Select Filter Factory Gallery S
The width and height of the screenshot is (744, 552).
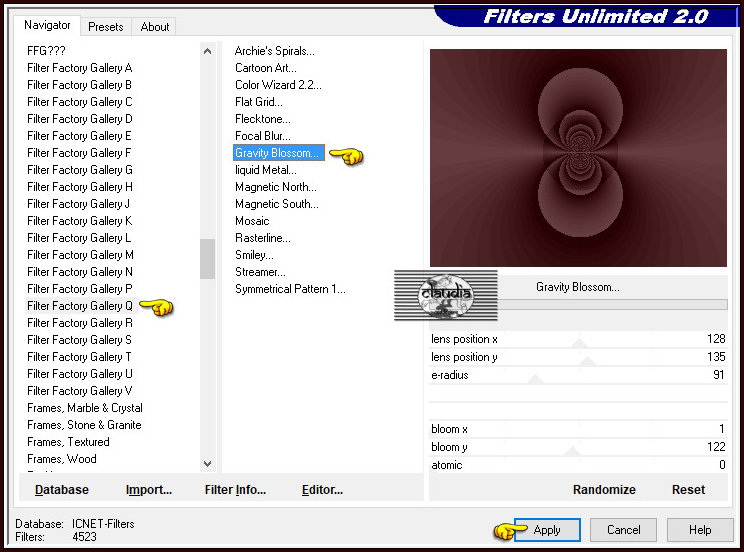(79, 340)
